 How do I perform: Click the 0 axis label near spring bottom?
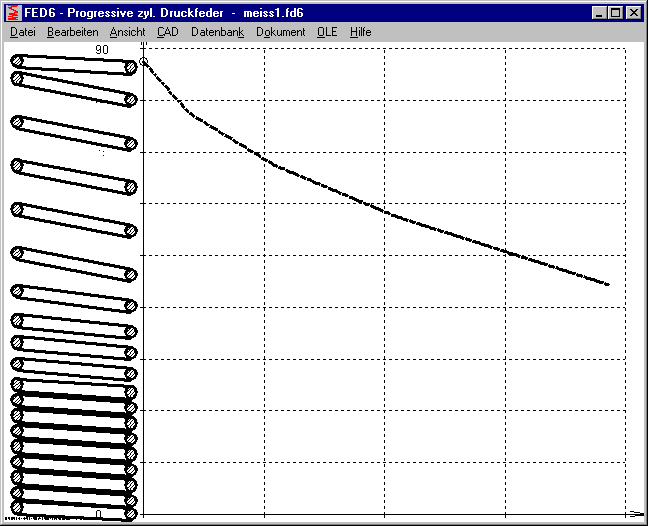[x=98, y=514]
